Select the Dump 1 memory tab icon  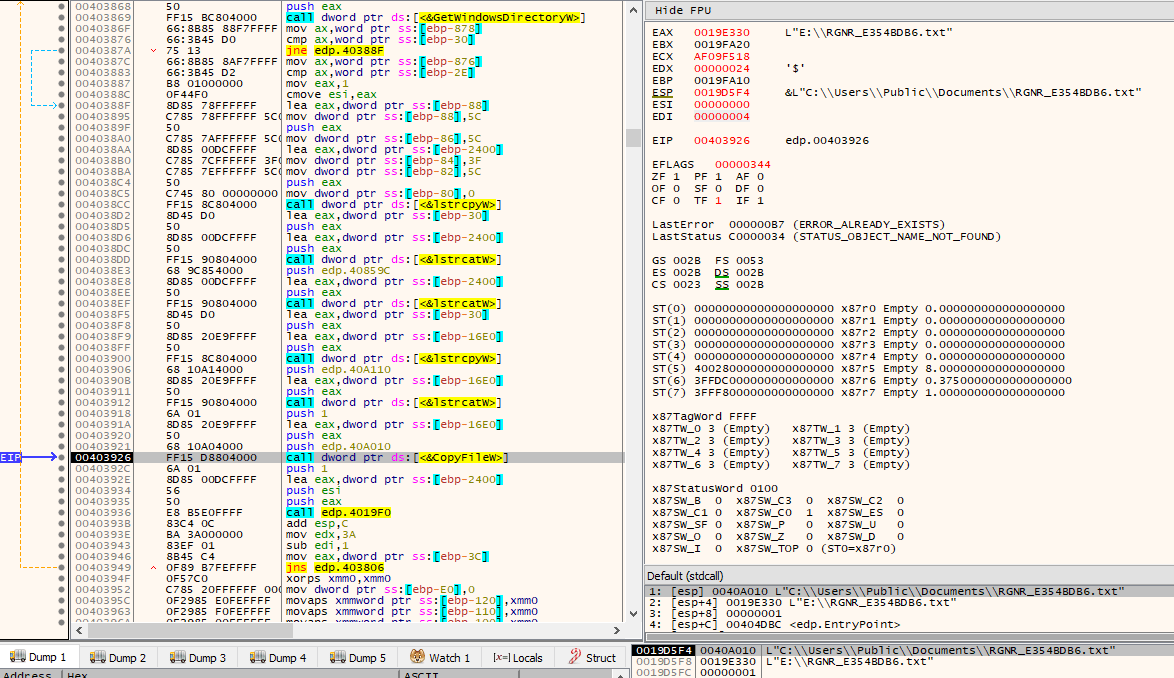[17, 657]
